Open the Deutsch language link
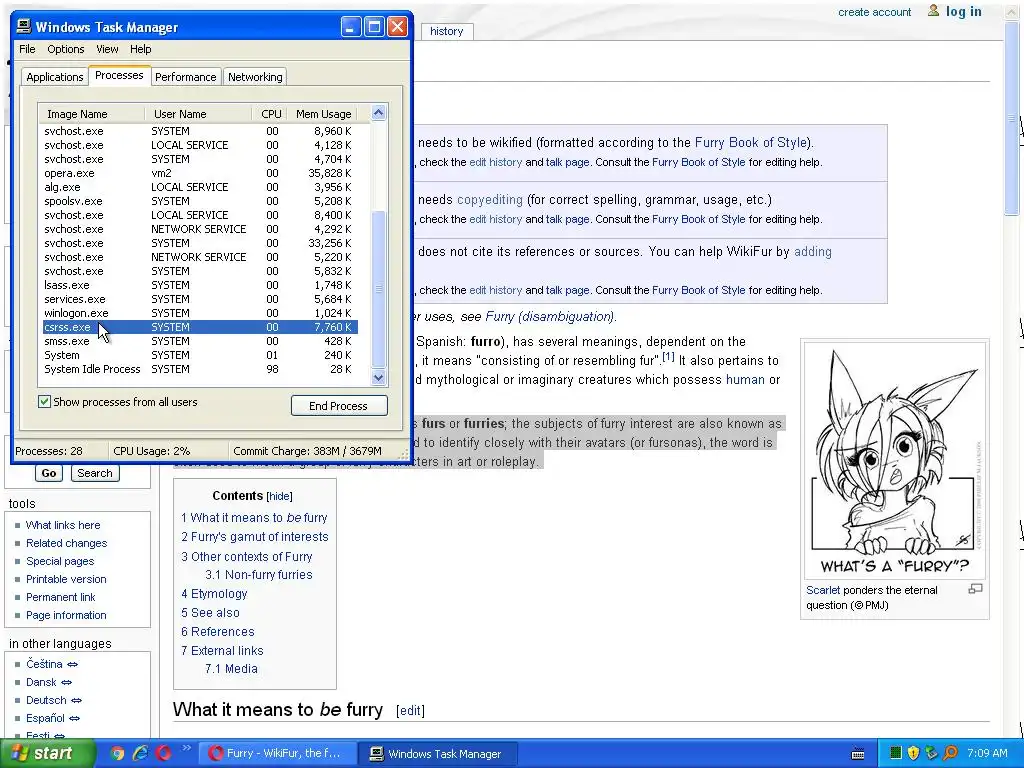This screenshot has width=1024, height=768. [46, 700]
